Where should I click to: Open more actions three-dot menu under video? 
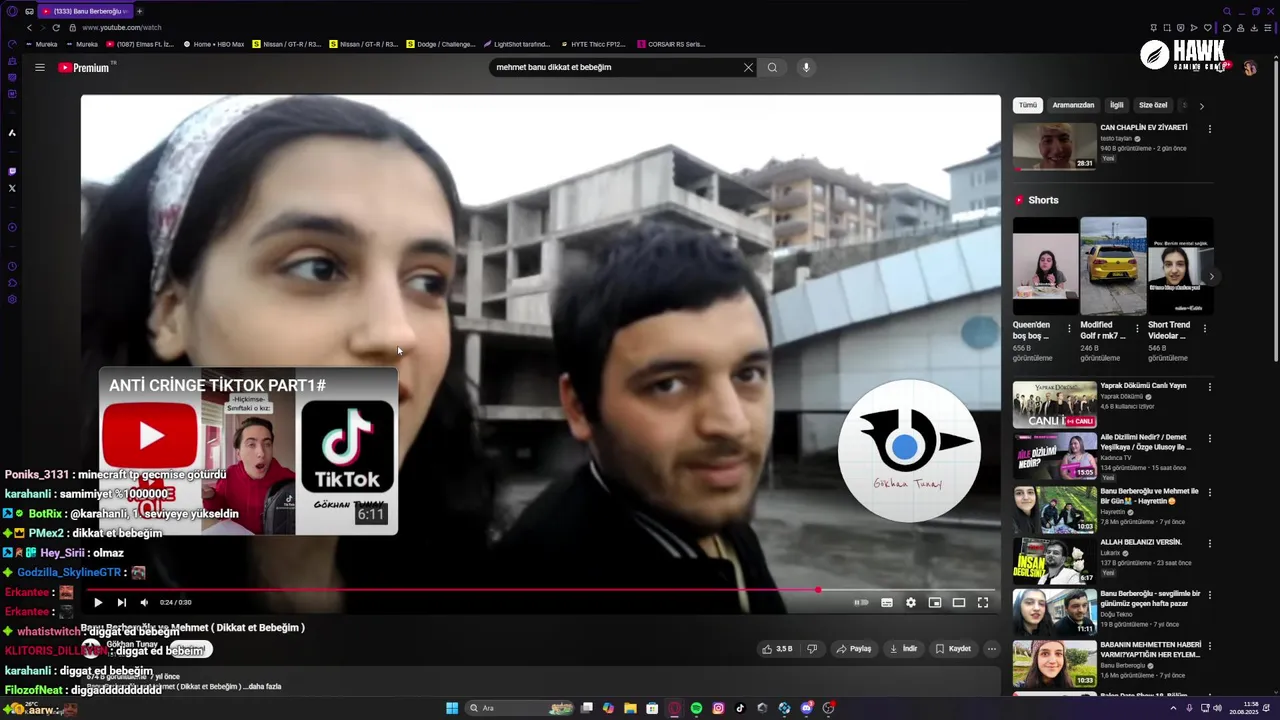pyautogui.click(x=992, y=649)
